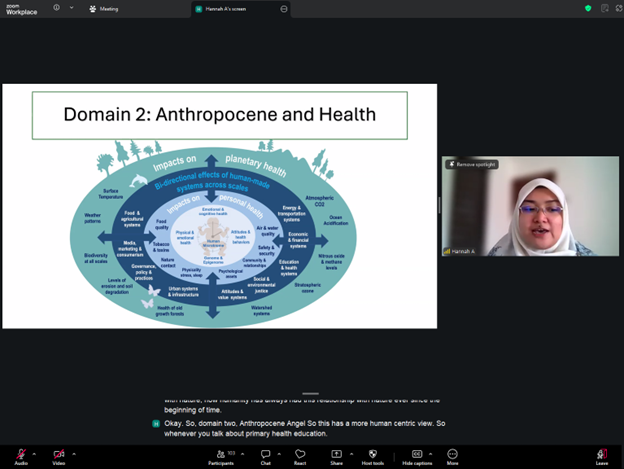Click the Remove spotlight button

pos(470,164)
